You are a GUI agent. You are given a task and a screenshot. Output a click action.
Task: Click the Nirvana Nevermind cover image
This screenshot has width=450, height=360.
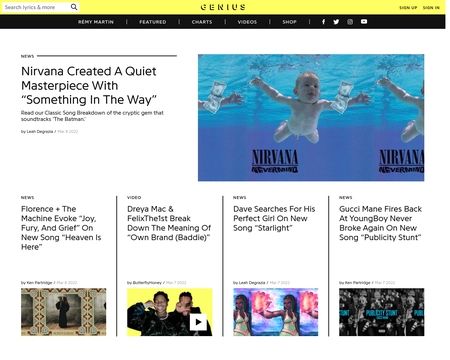coord(311,118)
